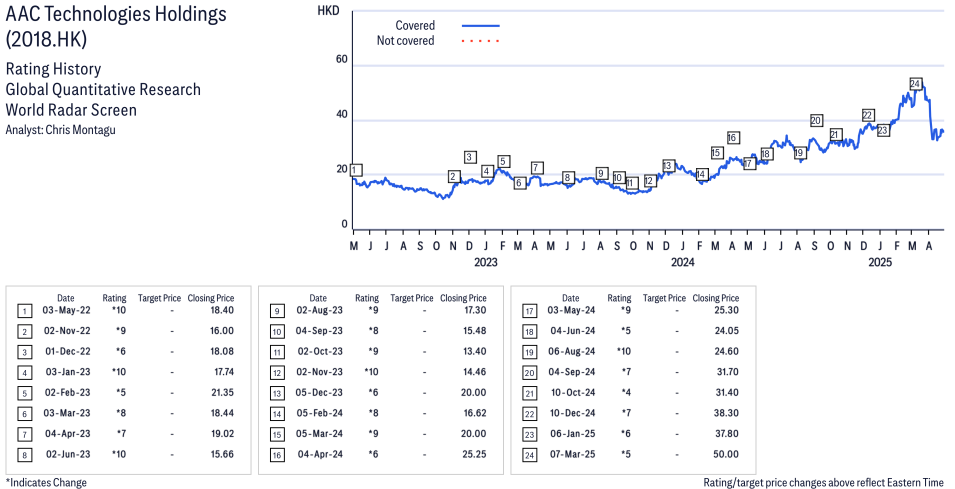This screenshot has width=955, height=489.
Task: Click the date 06-Aug-24
Action: [x=571, y=351]
